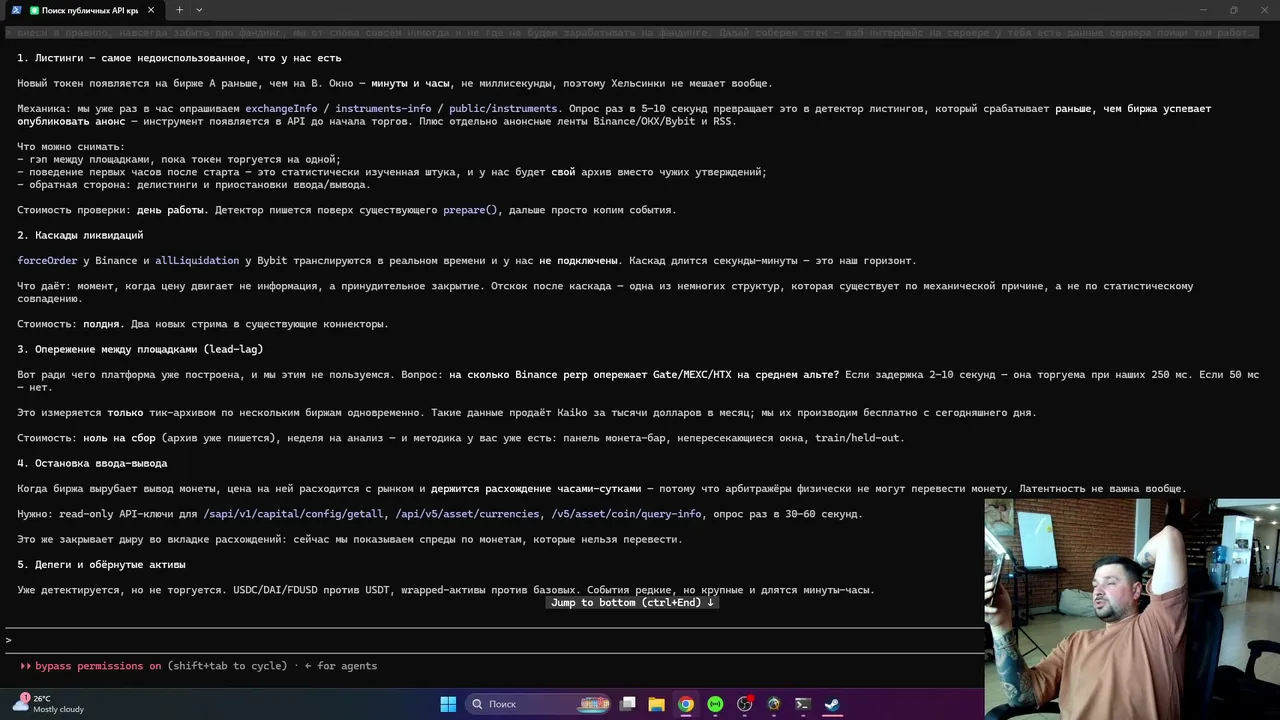Open the Task View icon in taskbar
Viewport: 1280px width, 720px height.
(x=628, y=704)
